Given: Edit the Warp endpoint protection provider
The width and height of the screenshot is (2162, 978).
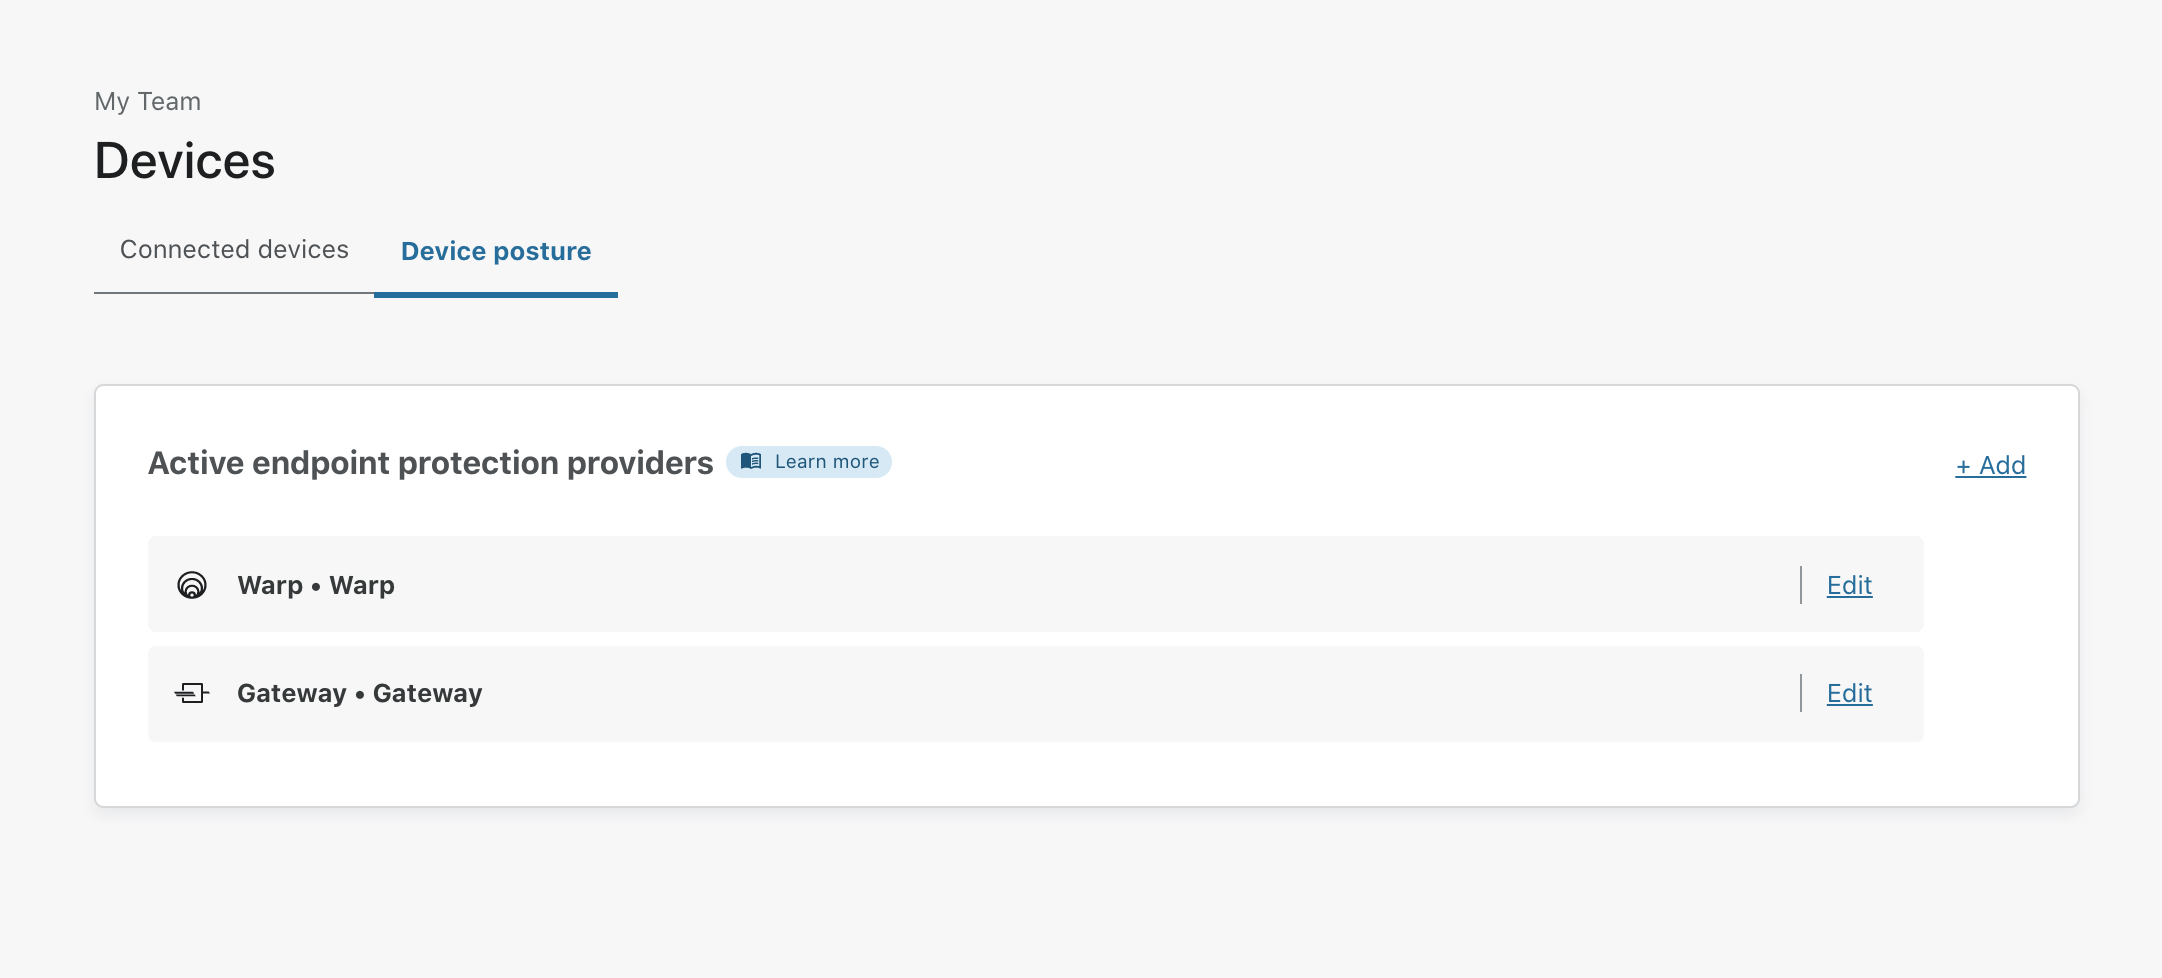Looking at the screenshot, I should [x=1848, y=585].
